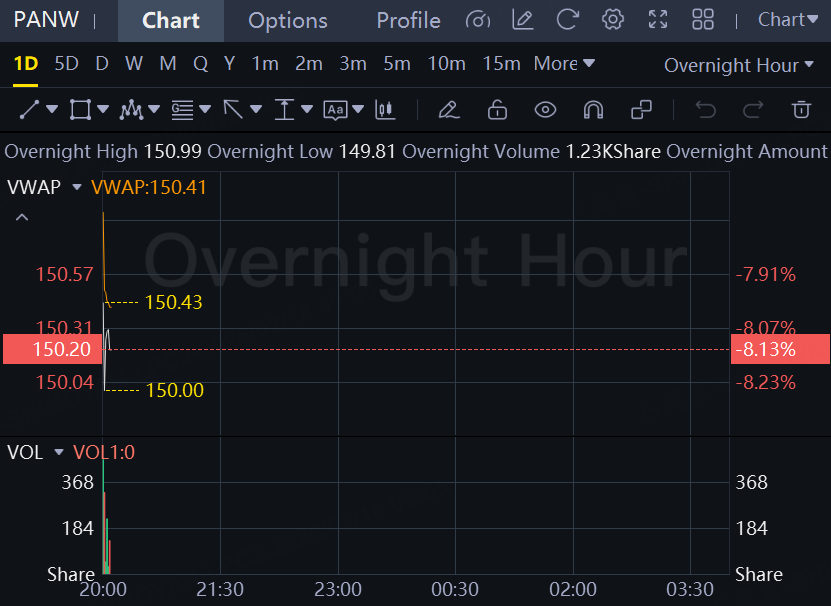Switch to the 15m interval
The height and width of the screenshot is (606, 831).
[501, 64]
